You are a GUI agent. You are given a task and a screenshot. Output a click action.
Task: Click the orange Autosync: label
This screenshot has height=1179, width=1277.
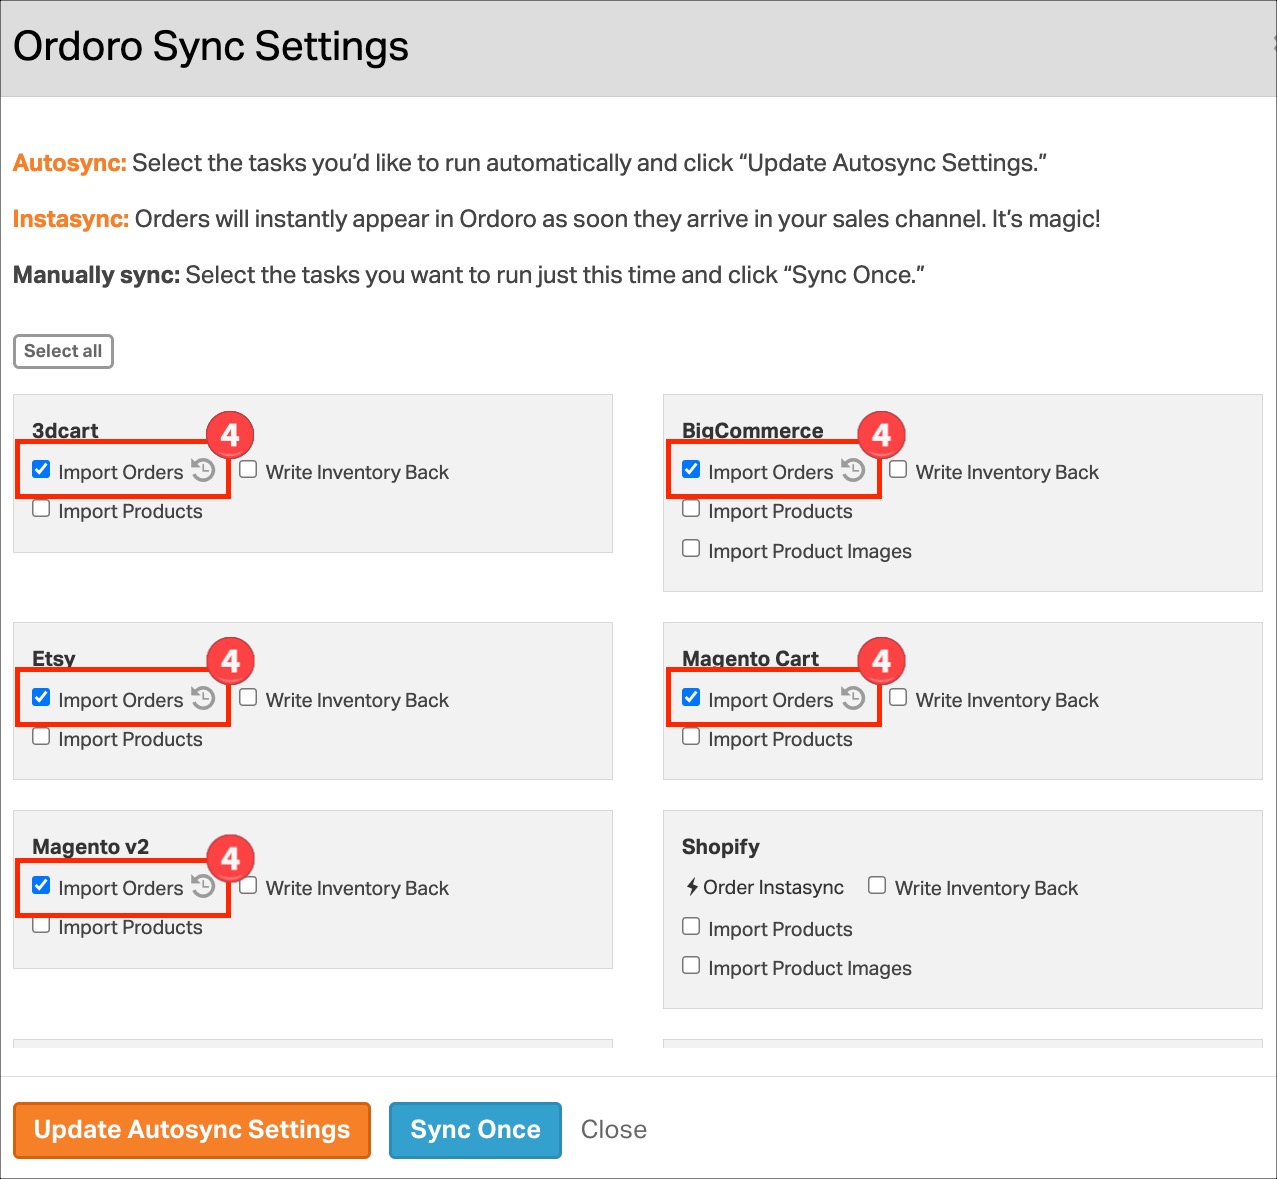coord(70,163)
